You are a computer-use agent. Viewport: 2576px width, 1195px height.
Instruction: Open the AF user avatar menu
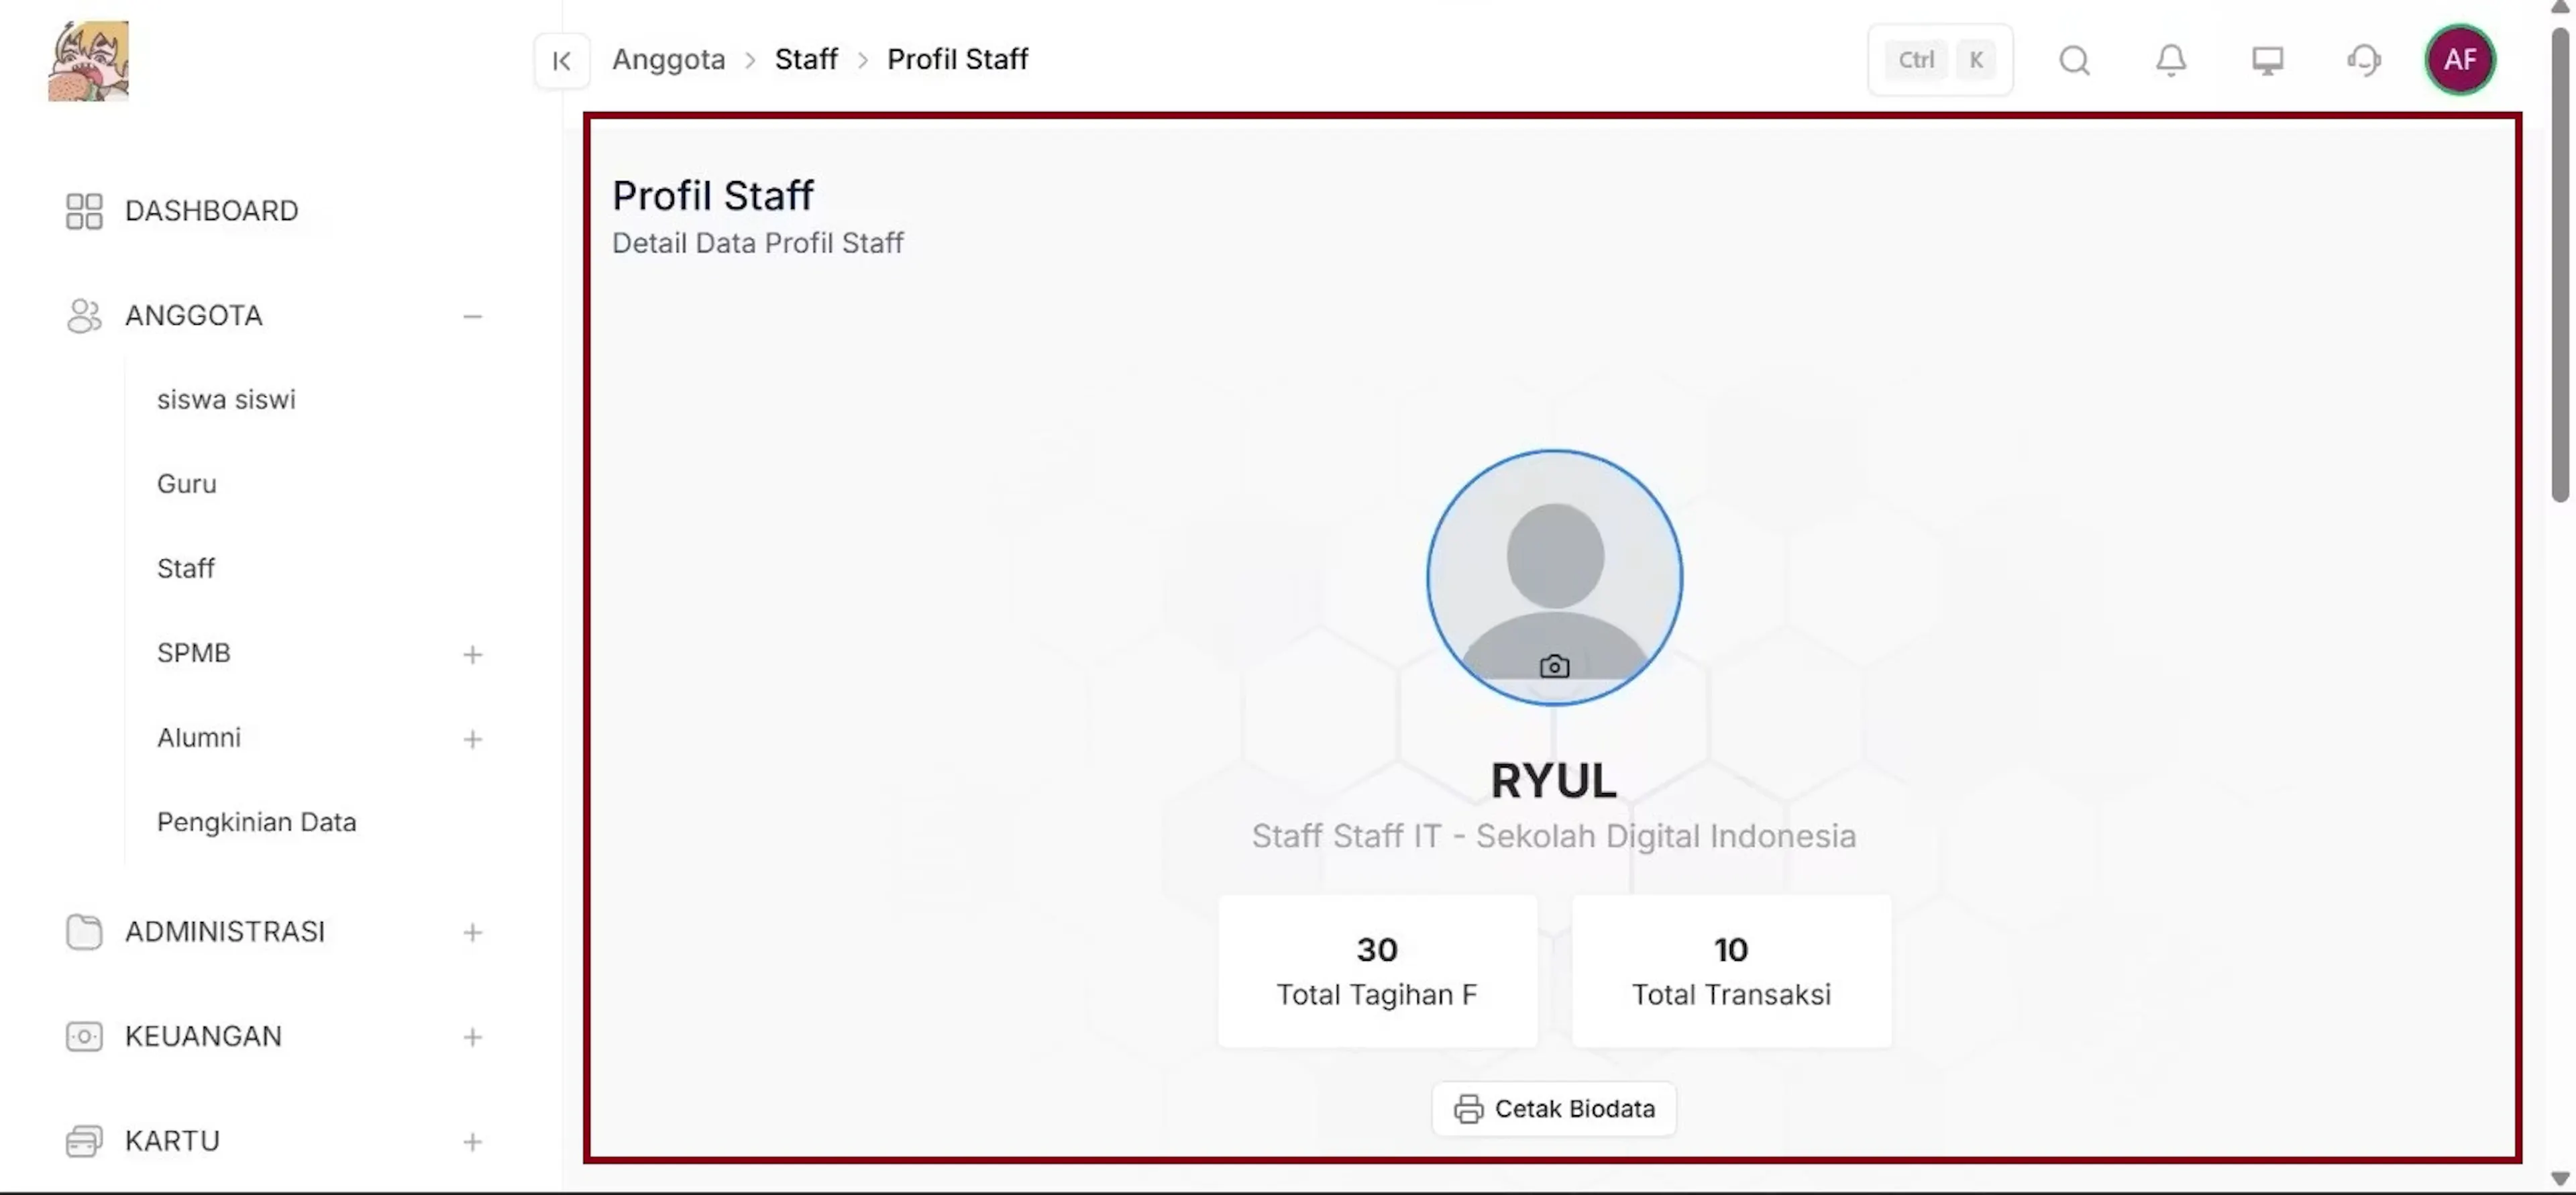pos(2460,60)
